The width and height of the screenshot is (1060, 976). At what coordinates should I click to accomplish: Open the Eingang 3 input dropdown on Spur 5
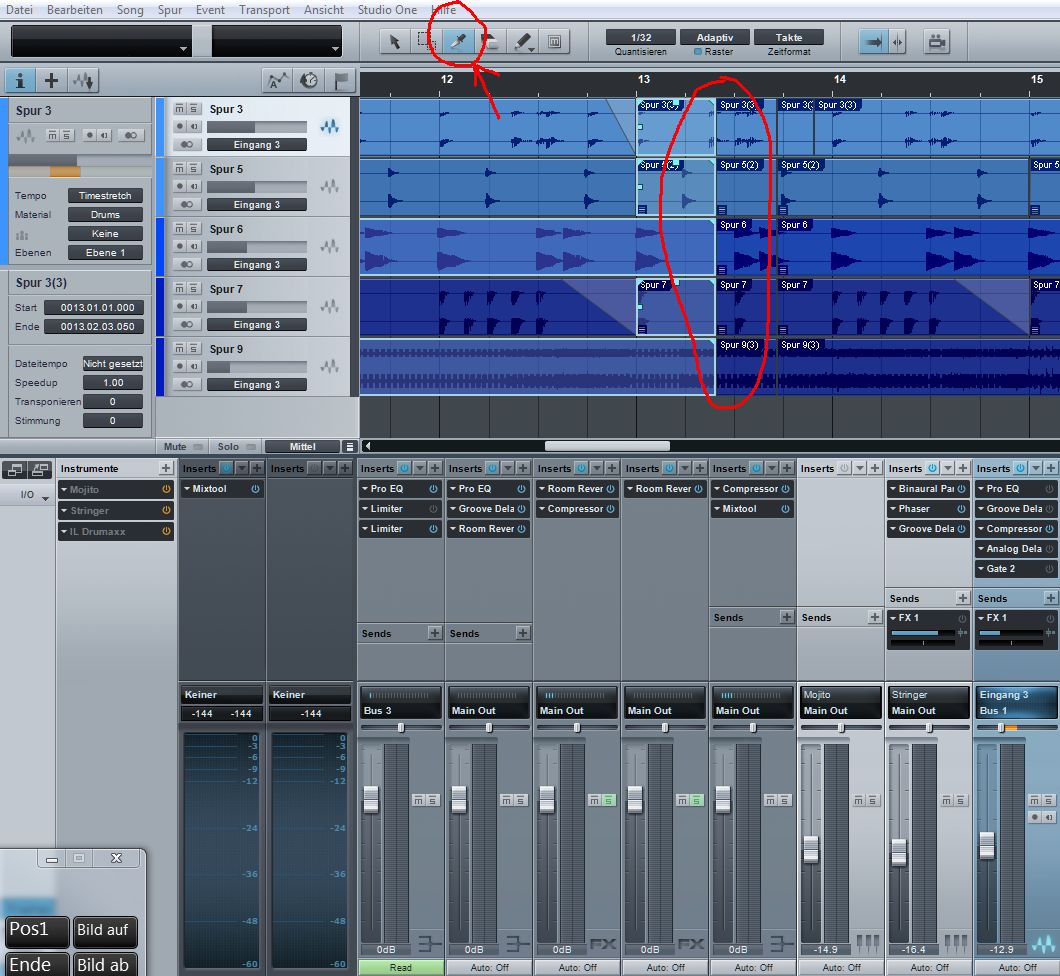(x=257, y=205)
